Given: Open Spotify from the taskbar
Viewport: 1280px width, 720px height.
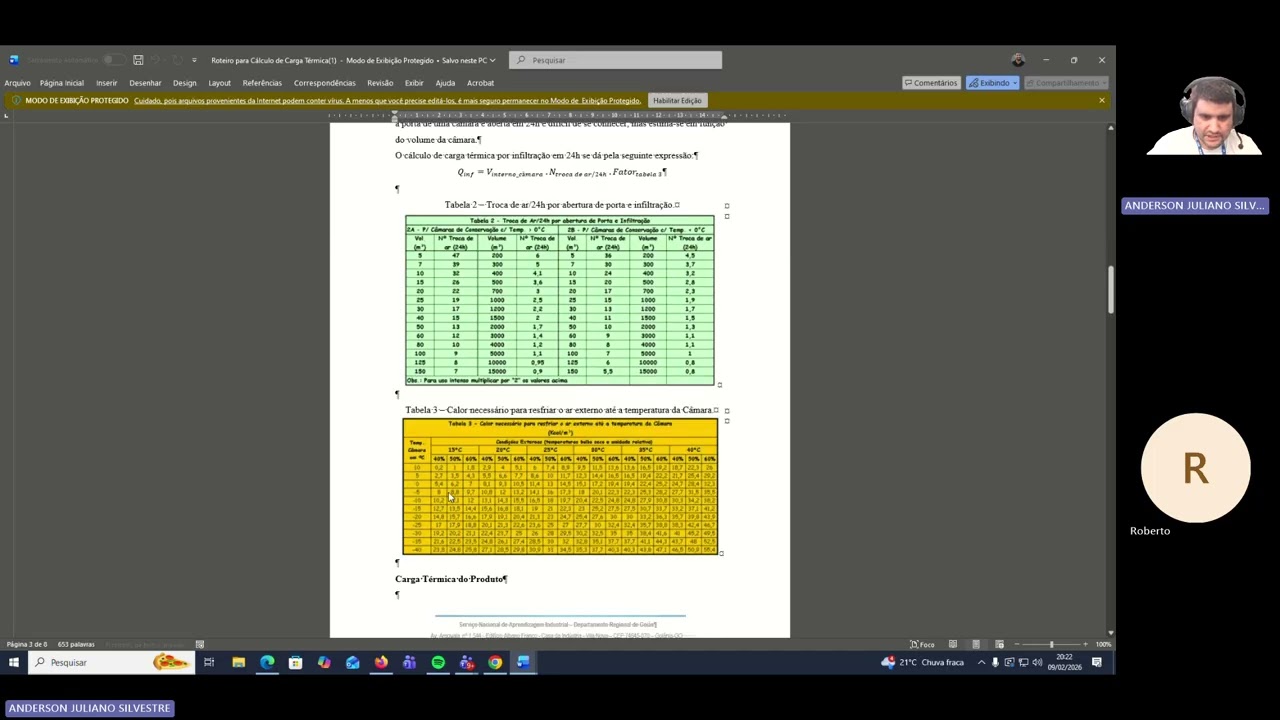Looking at the screenshot, I should click(x=438, y=662).
